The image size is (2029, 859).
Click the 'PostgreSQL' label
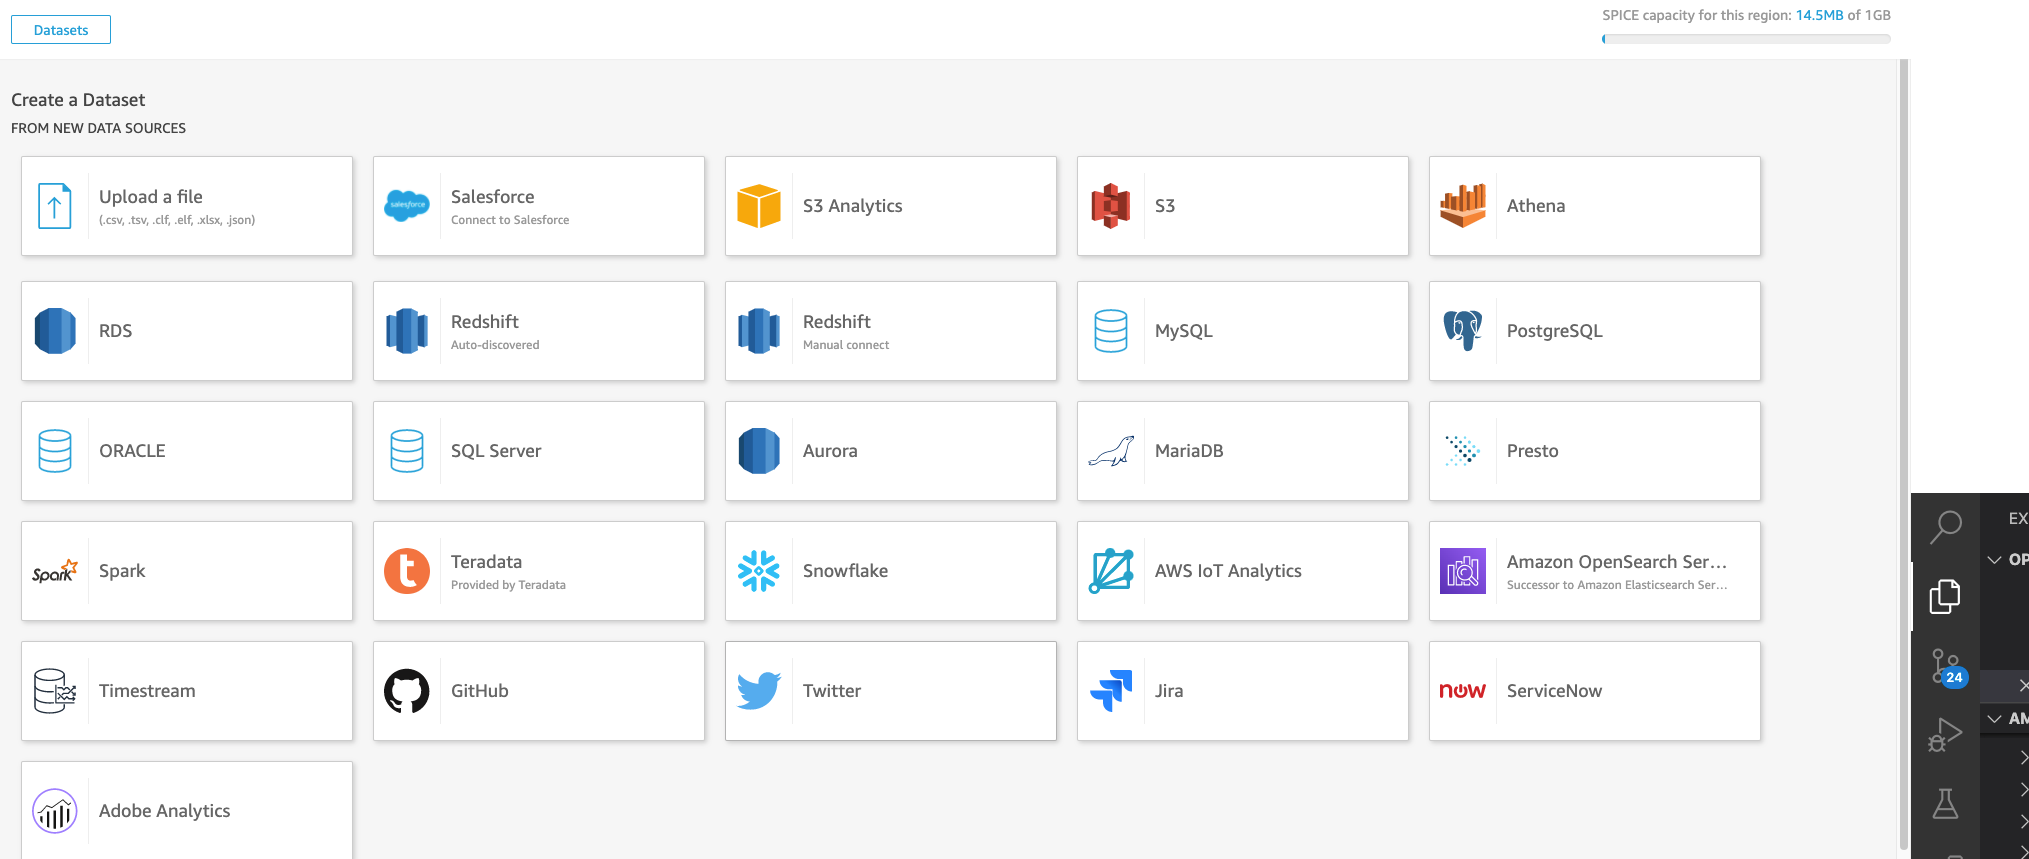1555,331
